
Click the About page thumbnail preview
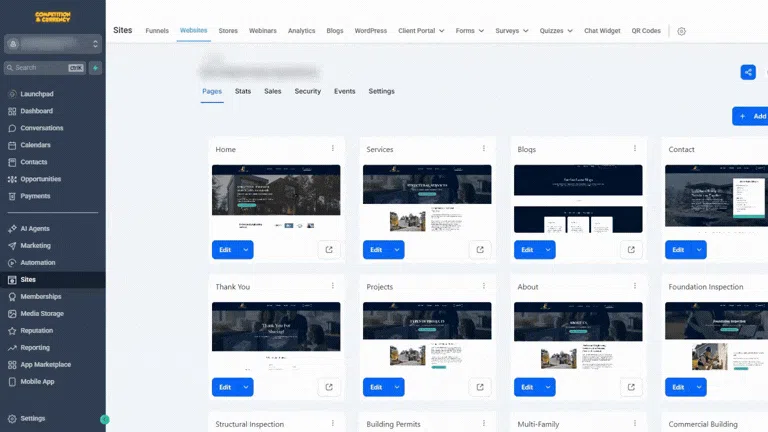pyautogui.click(x=578, y=336)
